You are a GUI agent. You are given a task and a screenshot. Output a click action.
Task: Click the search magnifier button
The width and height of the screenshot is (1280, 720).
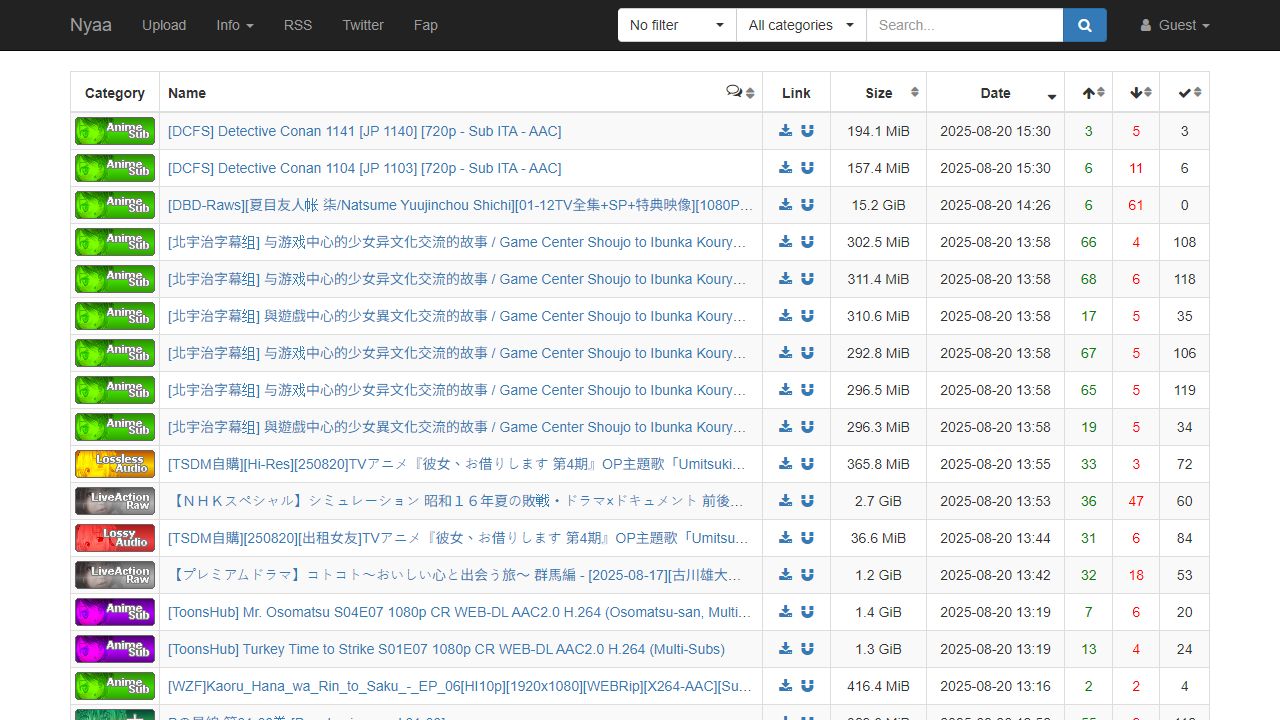[x=1085, y=25]
